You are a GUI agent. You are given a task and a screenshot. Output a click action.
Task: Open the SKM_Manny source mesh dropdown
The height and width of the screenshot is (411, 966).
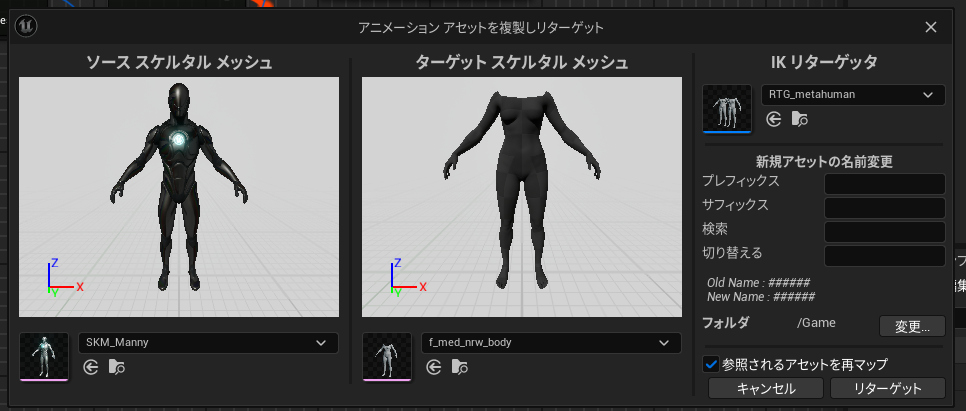(x=208, y=343)
